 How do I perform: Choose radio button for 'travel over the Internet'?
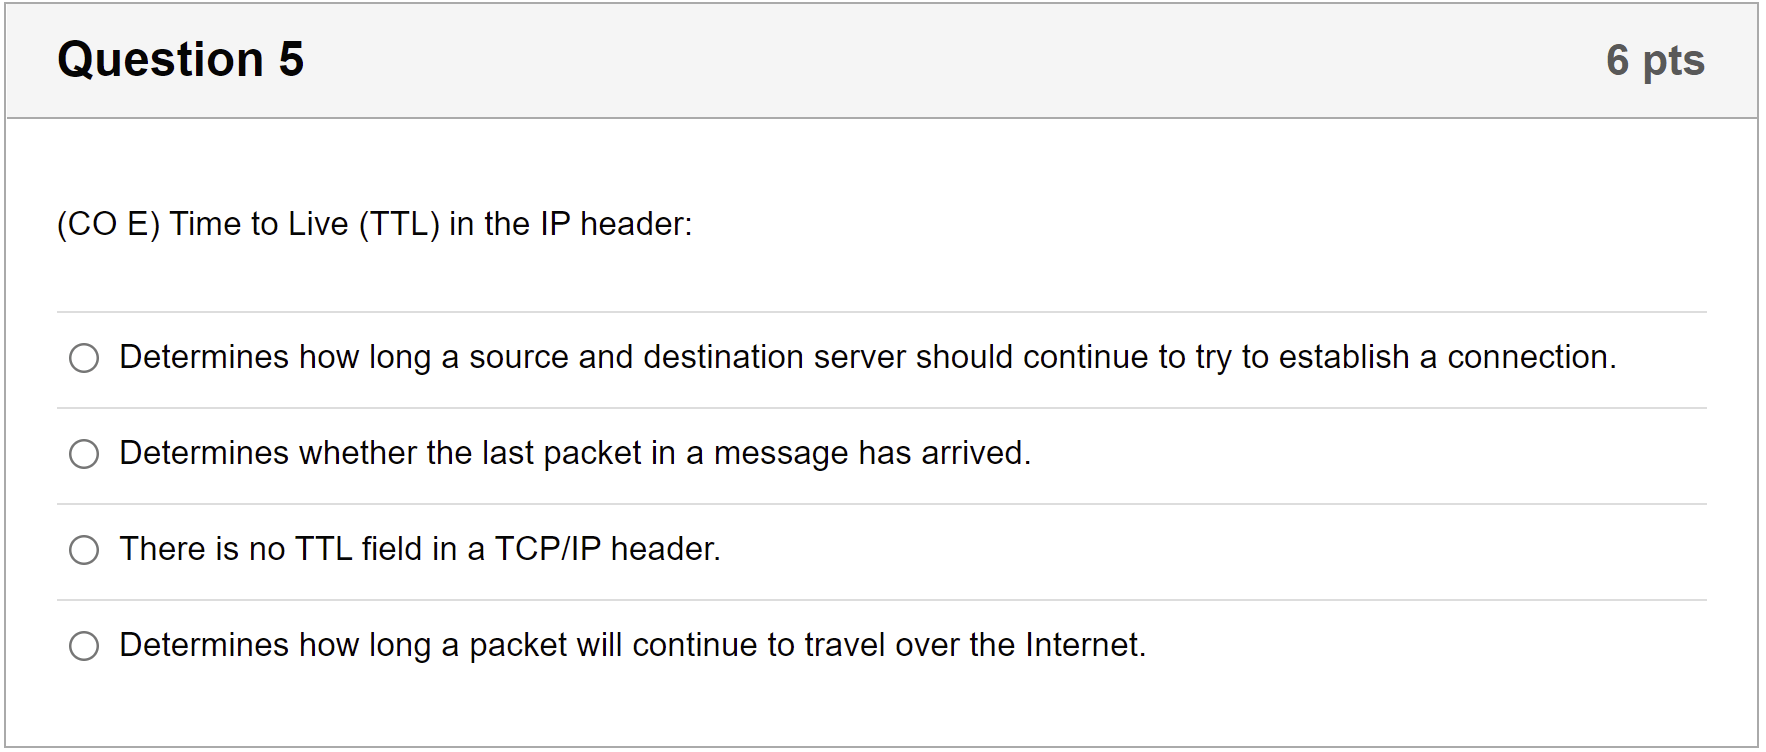pyautogui.click(x=84, y=646)
